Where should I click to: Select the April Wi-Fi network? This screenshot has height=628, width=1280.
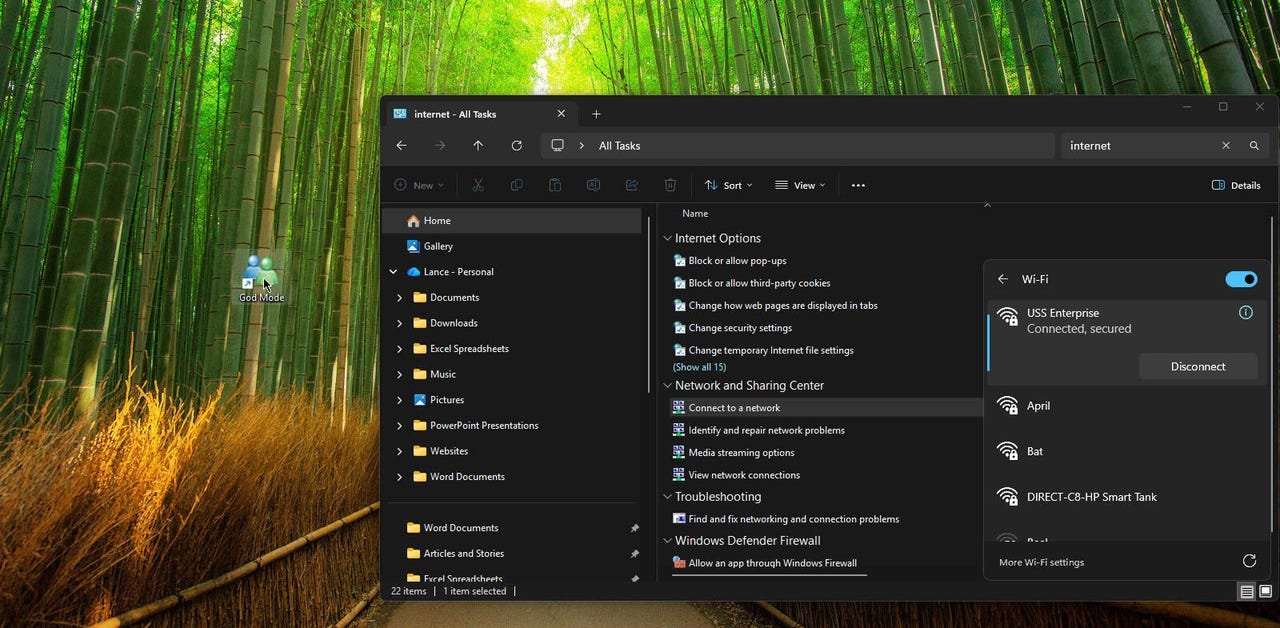[x=1038, y=406]
